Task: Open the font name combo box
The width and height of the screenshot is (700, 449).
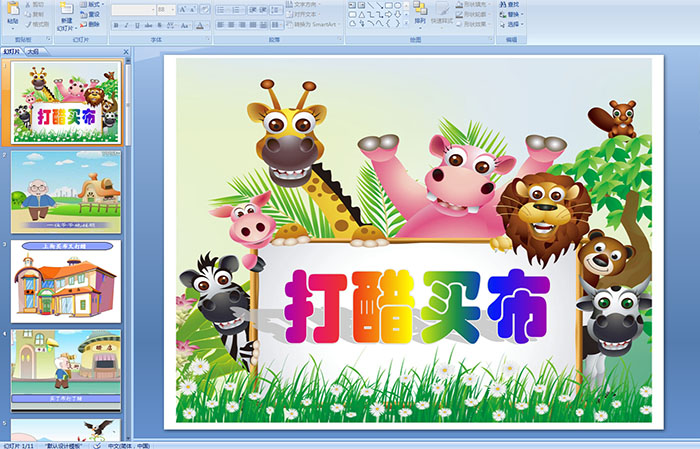Action: pyautogui.click(x=133, y=9)
